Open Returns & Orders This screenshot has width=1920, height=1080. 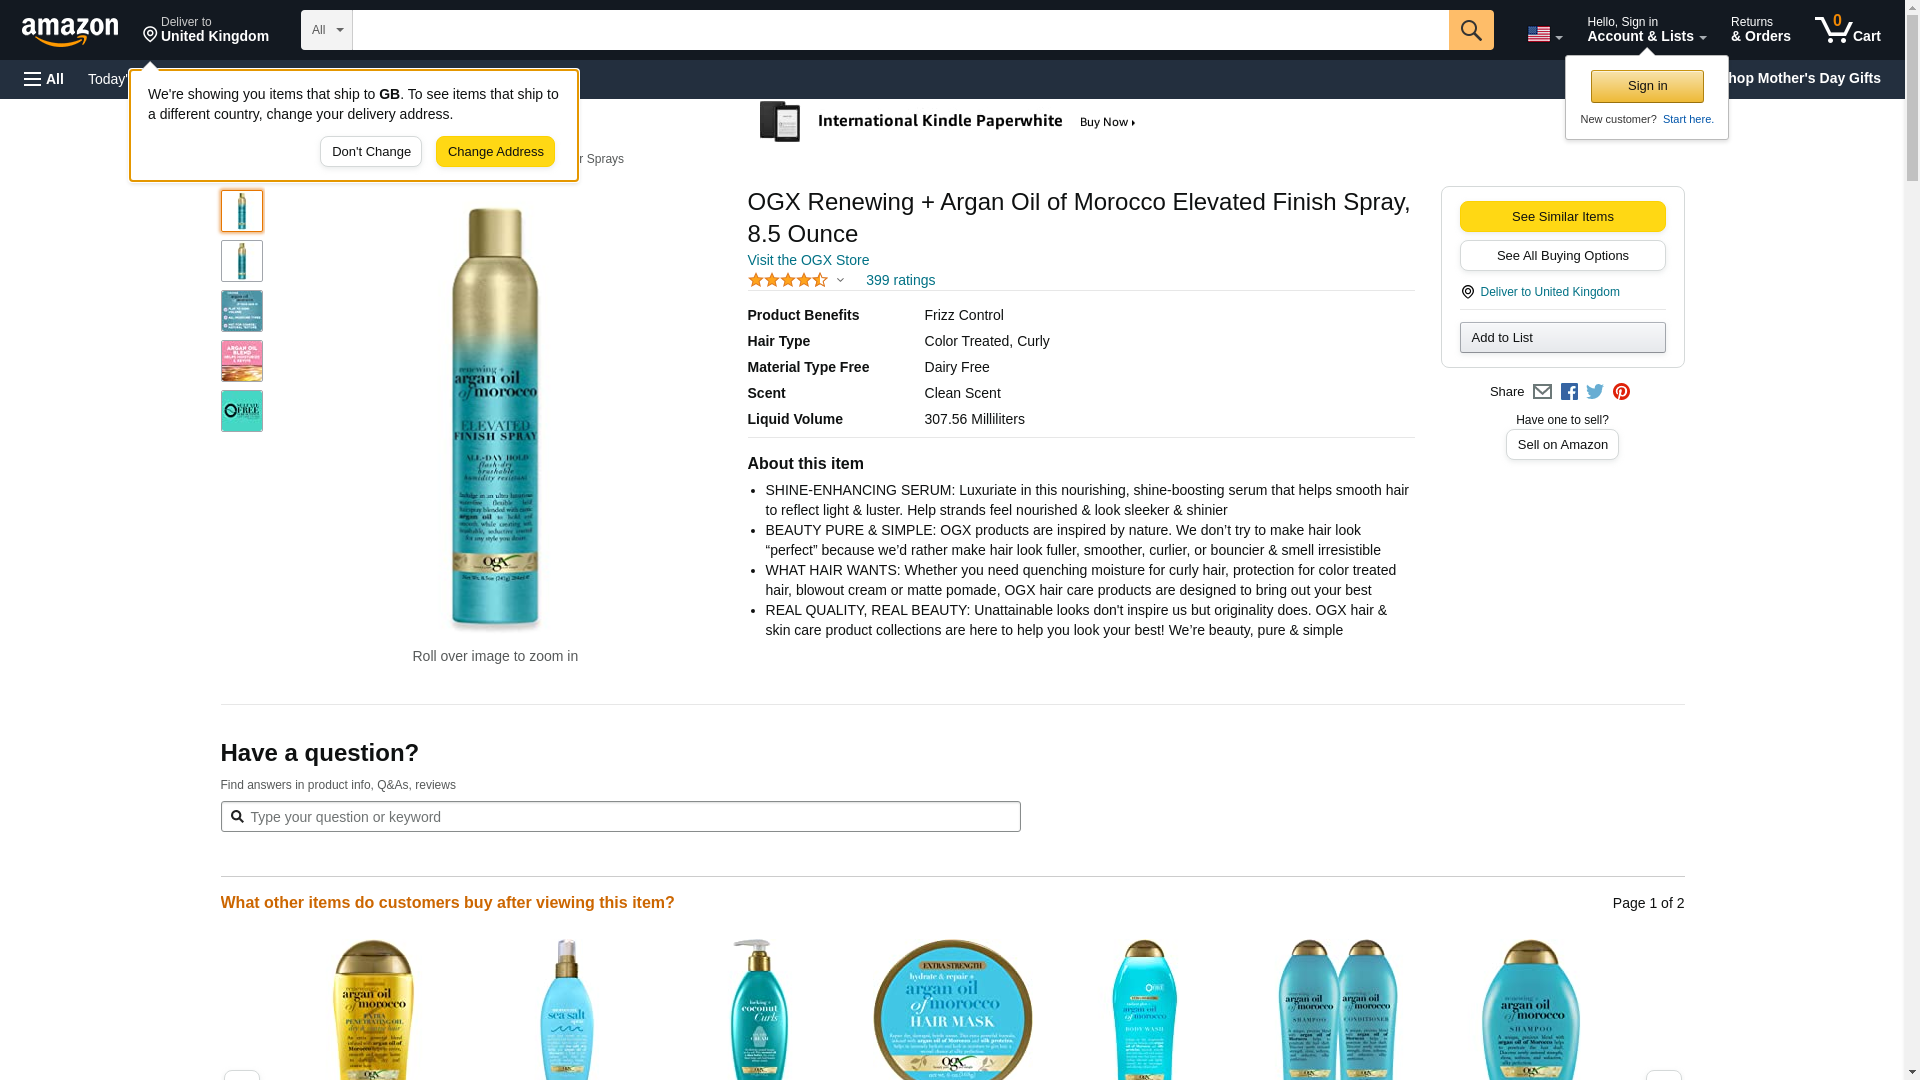coord(1760,30)
